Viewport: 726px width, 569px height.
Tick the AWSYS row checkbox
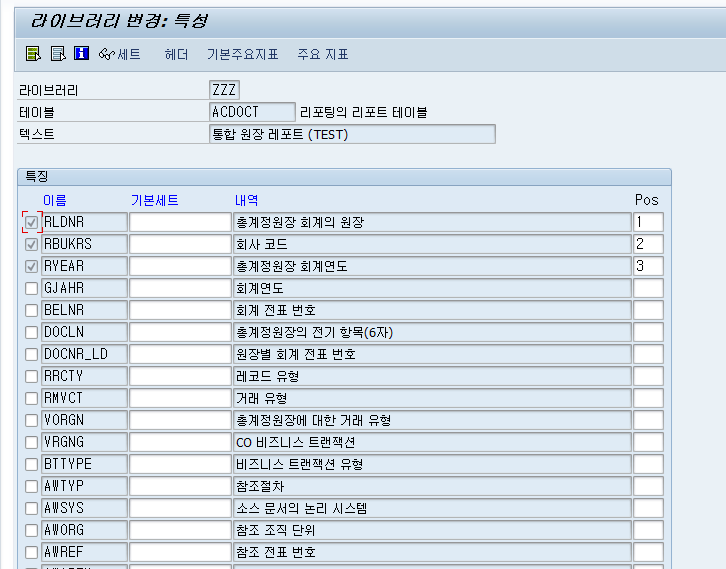31,508
